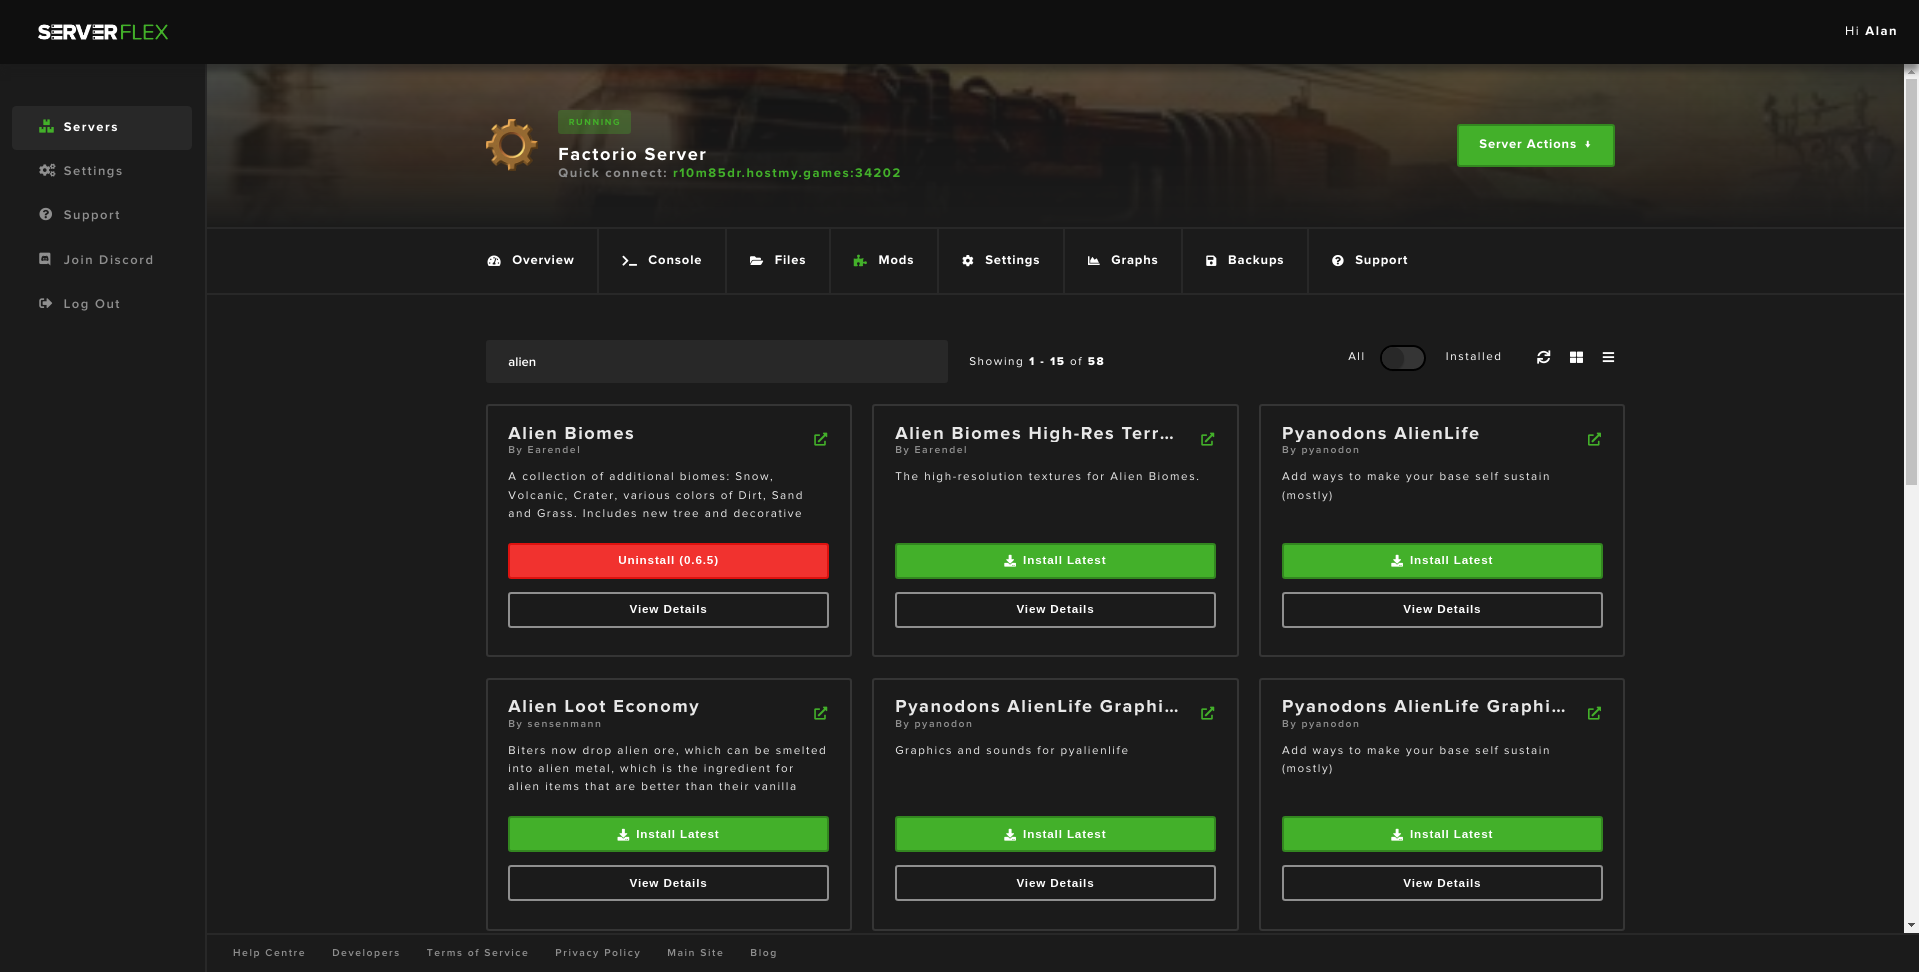1919x972 pixels.
Task: Click refresh mods list icon
Action: (x=1544, y=357)
